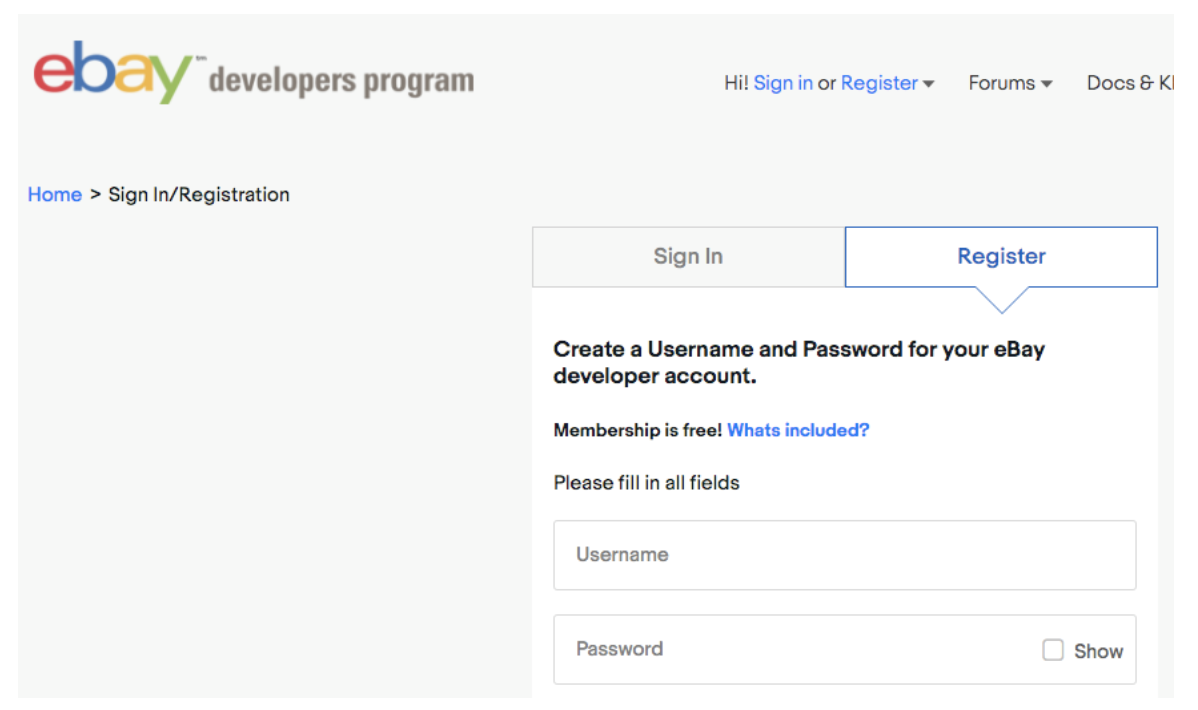Open the Docs menu in header
The width and height of the screenshot is (1198, 710).
(x=1128, y=83)
